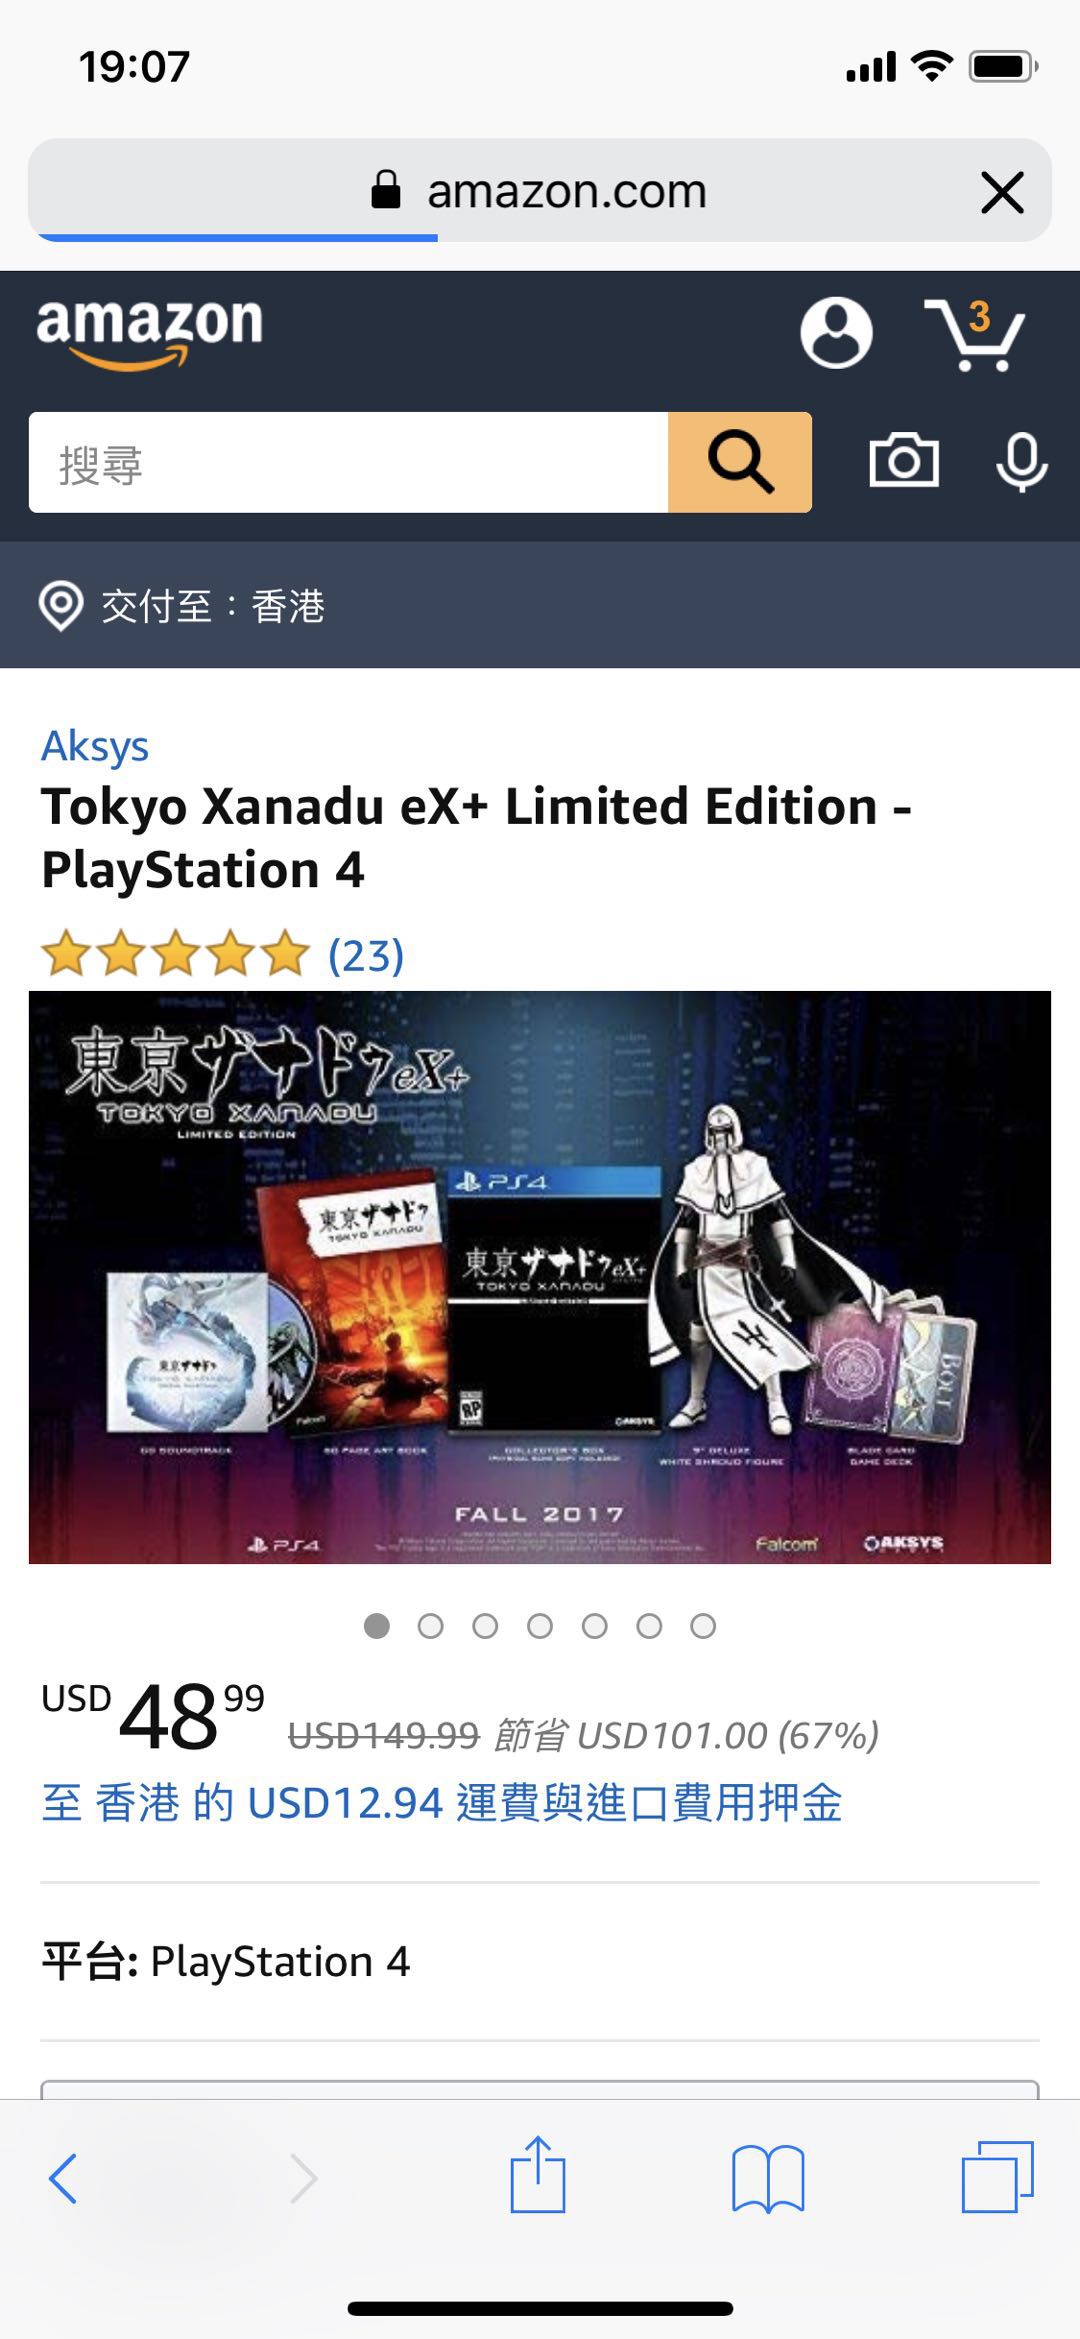The height and width of the screenshot is (2339, 1080).
Task: Open camera search icon
Action: 904,461
